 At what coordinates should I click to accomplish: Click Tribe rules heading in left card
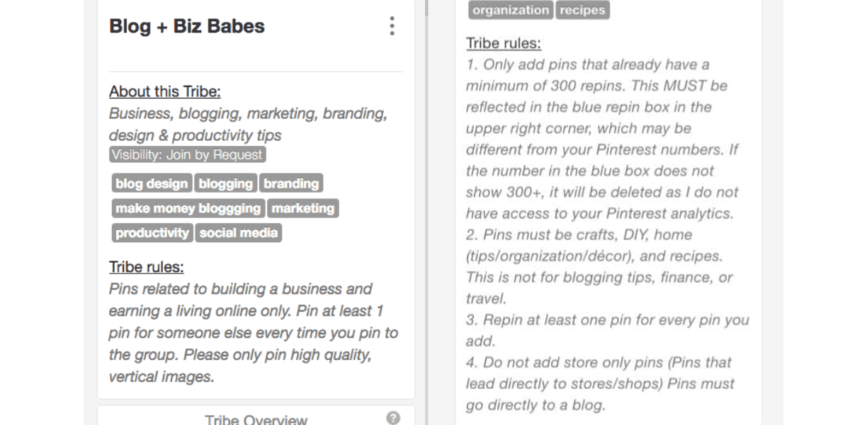(x=146, y=267)
